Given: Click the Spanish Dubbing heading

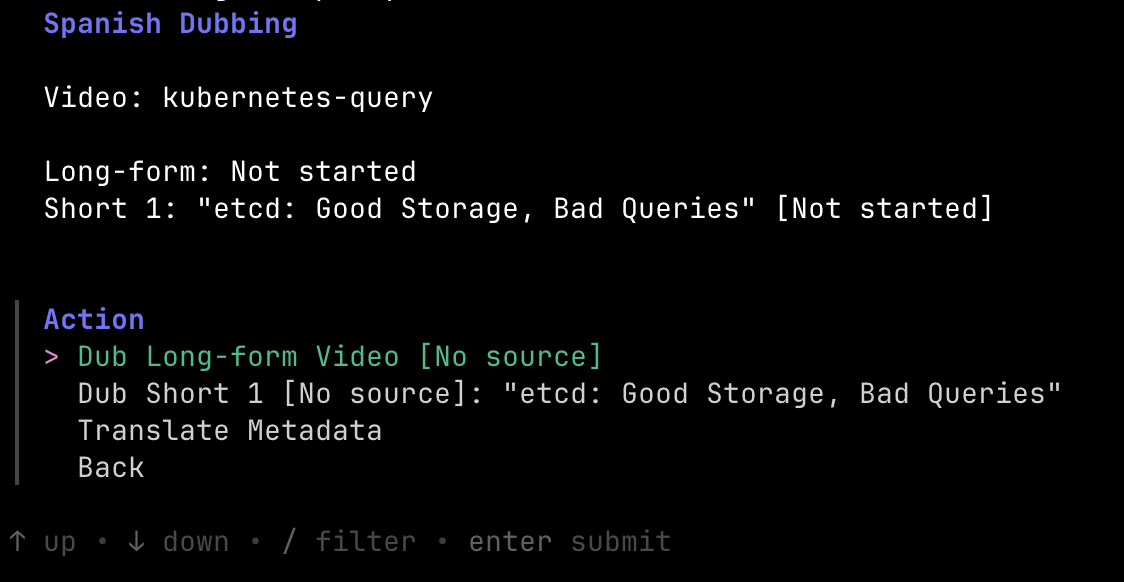Looking at the screenshot, I should (x=170, y=24).
